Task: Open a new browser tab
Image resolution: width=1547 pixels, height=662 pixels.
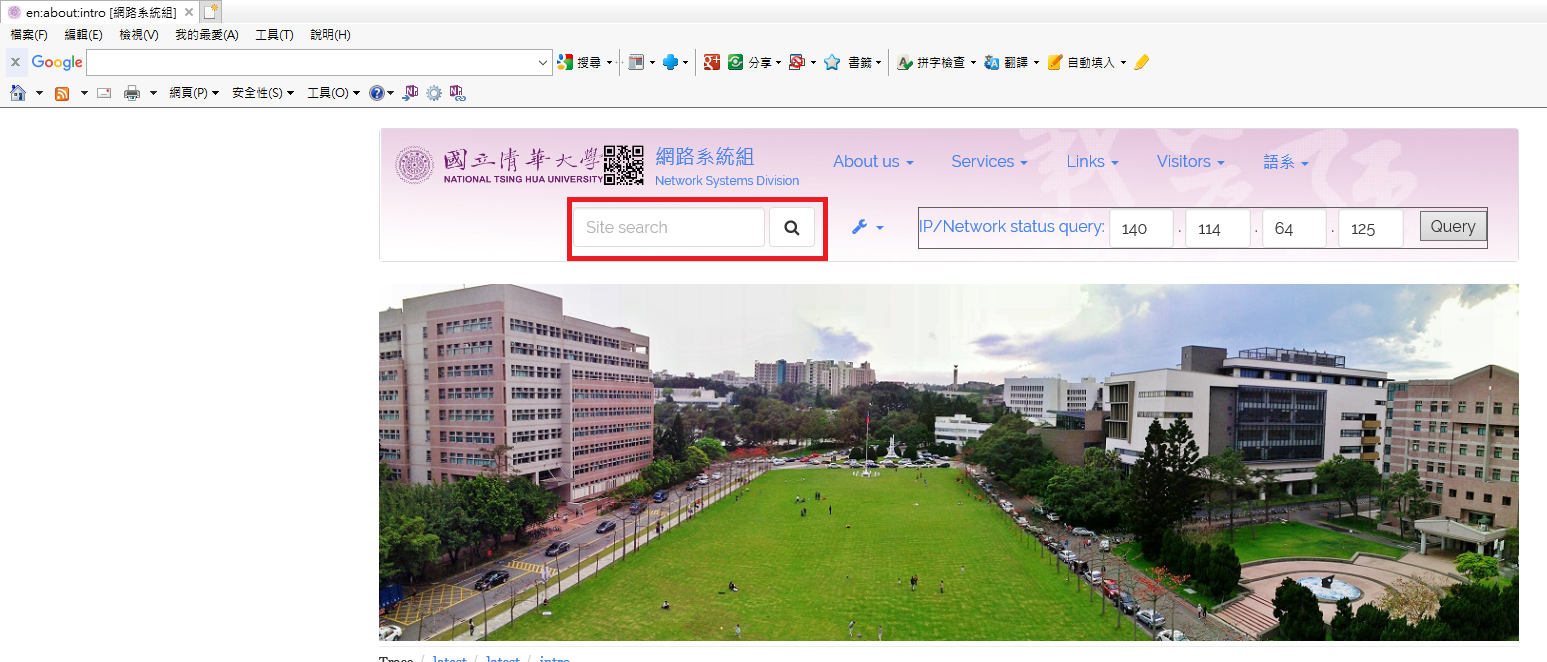Action: click(x=210, y=12)
